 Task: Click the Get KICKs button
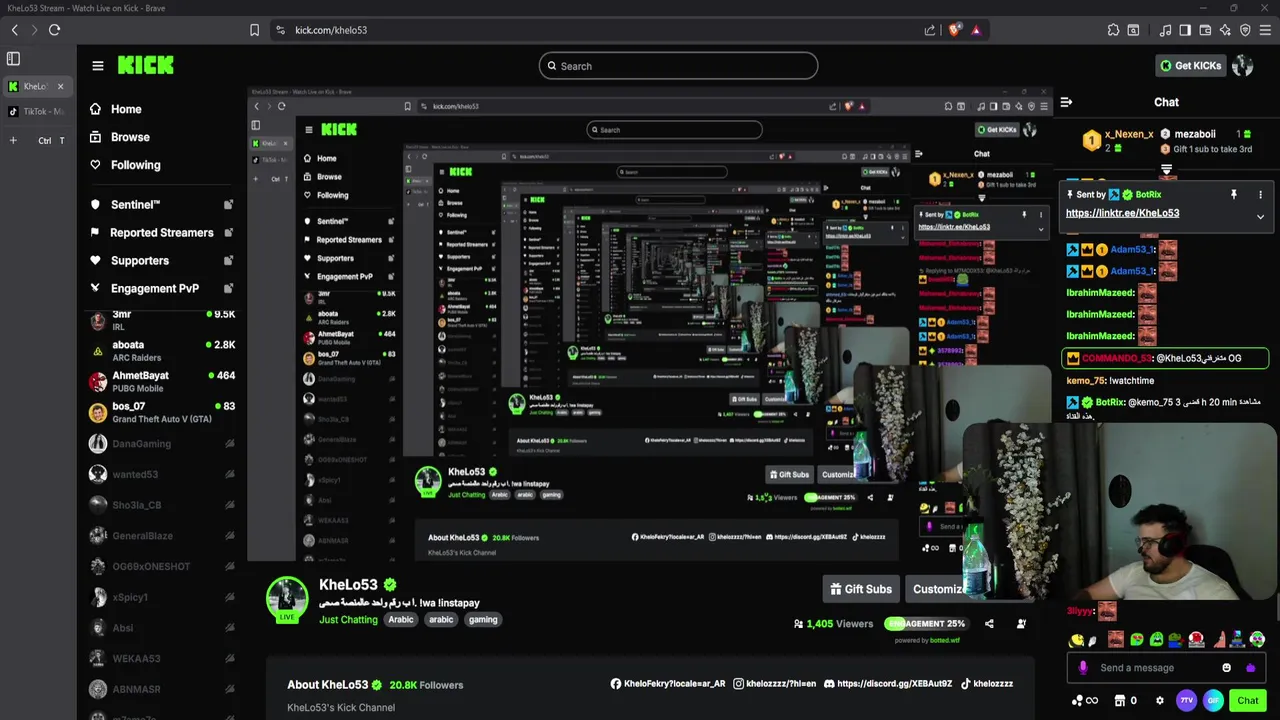pyautogui.click(x=1190, y=66)
